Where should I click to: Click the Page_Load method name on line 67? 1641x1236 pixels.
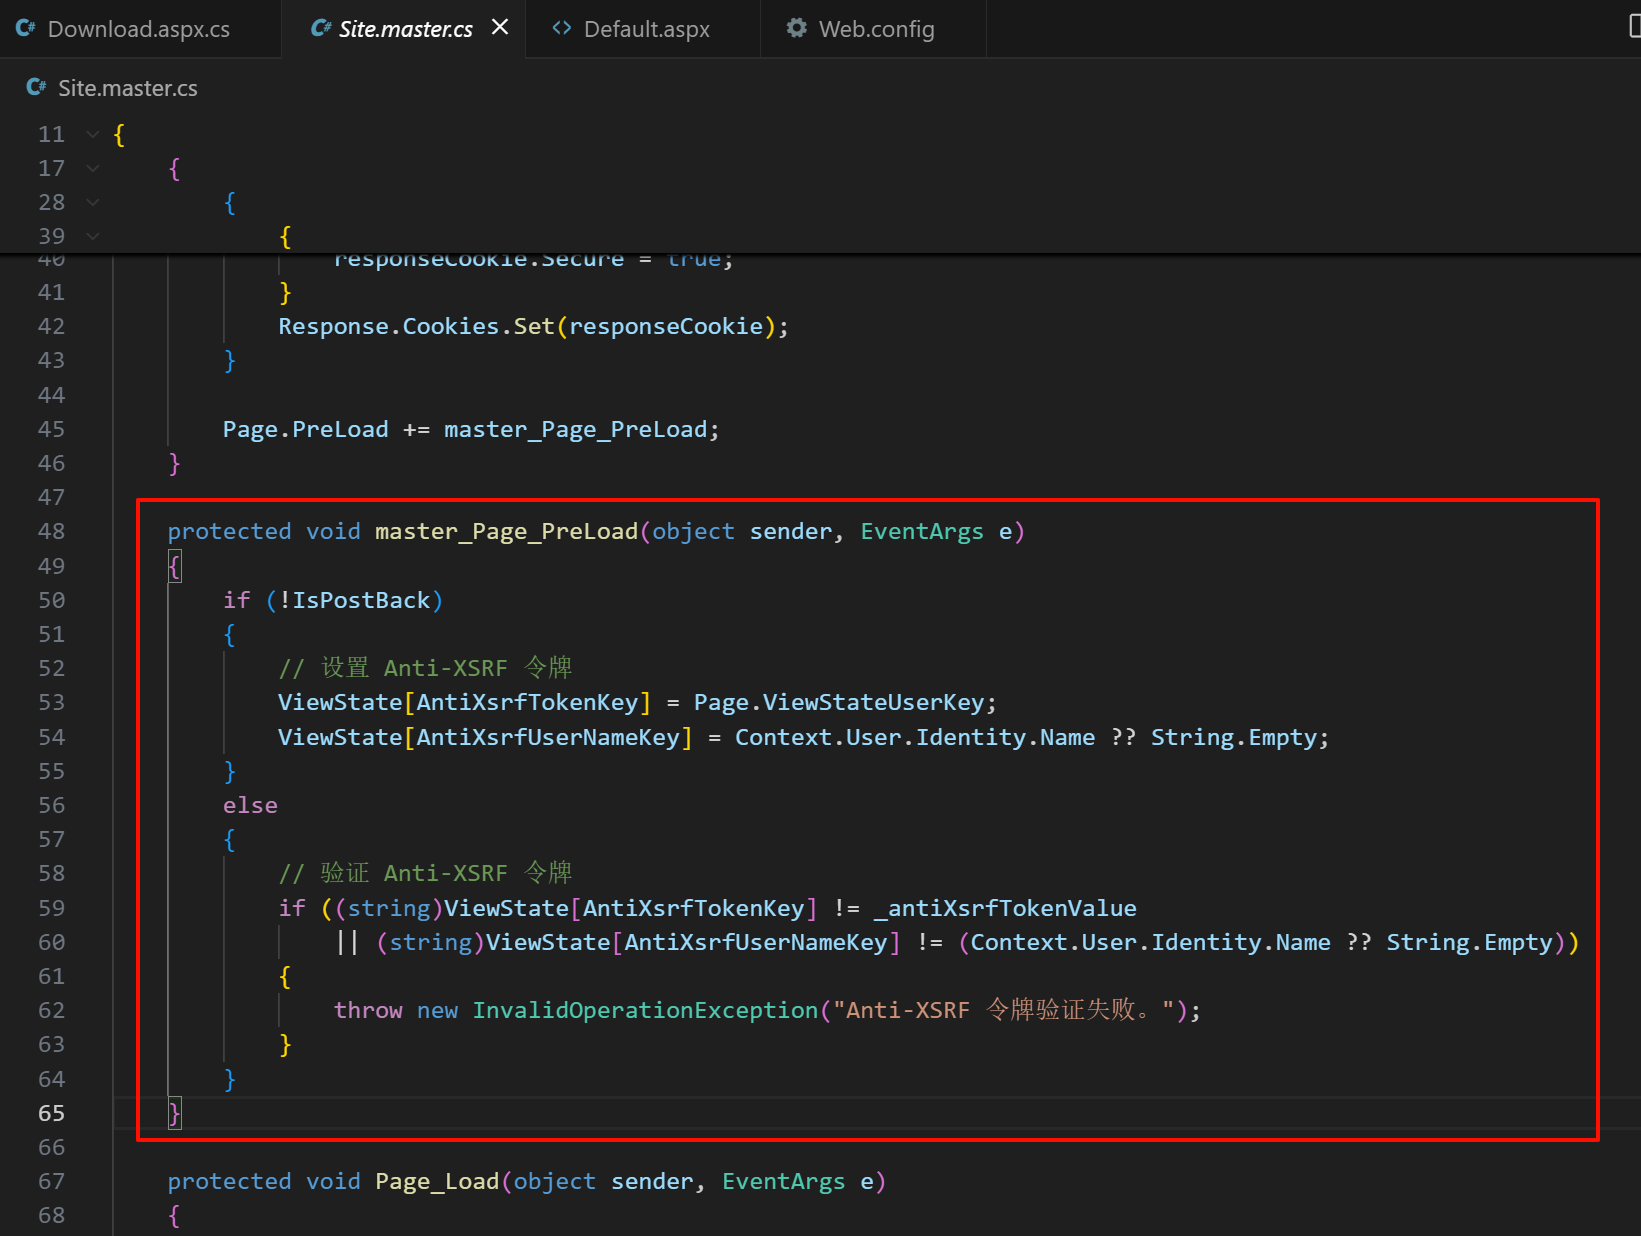(437, 1181)
